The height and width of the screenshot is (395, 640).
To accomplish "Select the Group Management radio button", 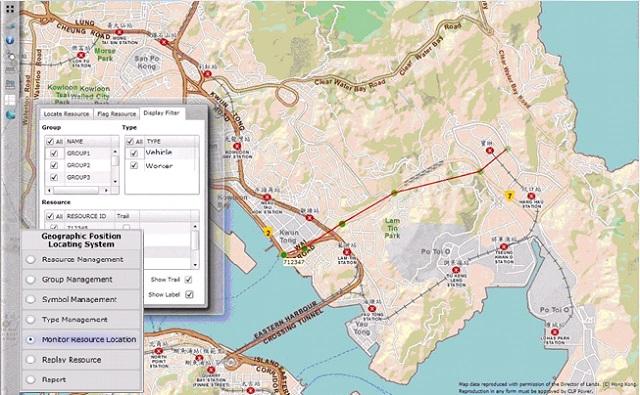I will click(31, 280).
